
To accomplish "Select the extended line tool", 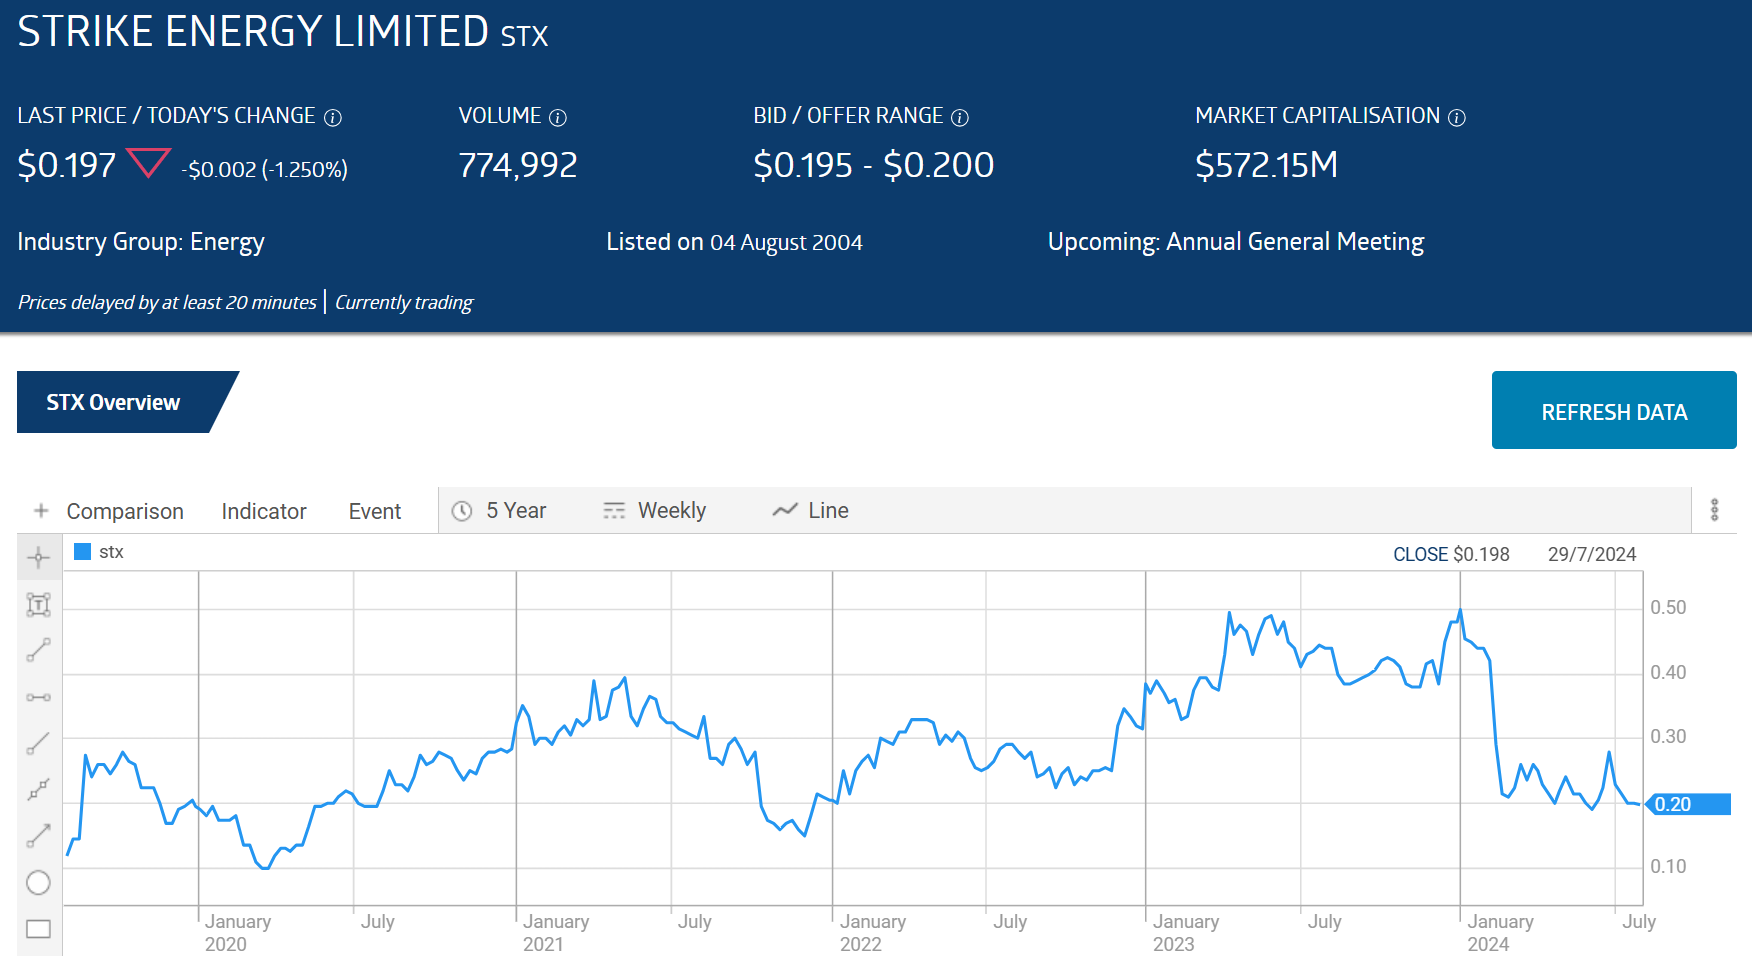I will coord(39,789).
